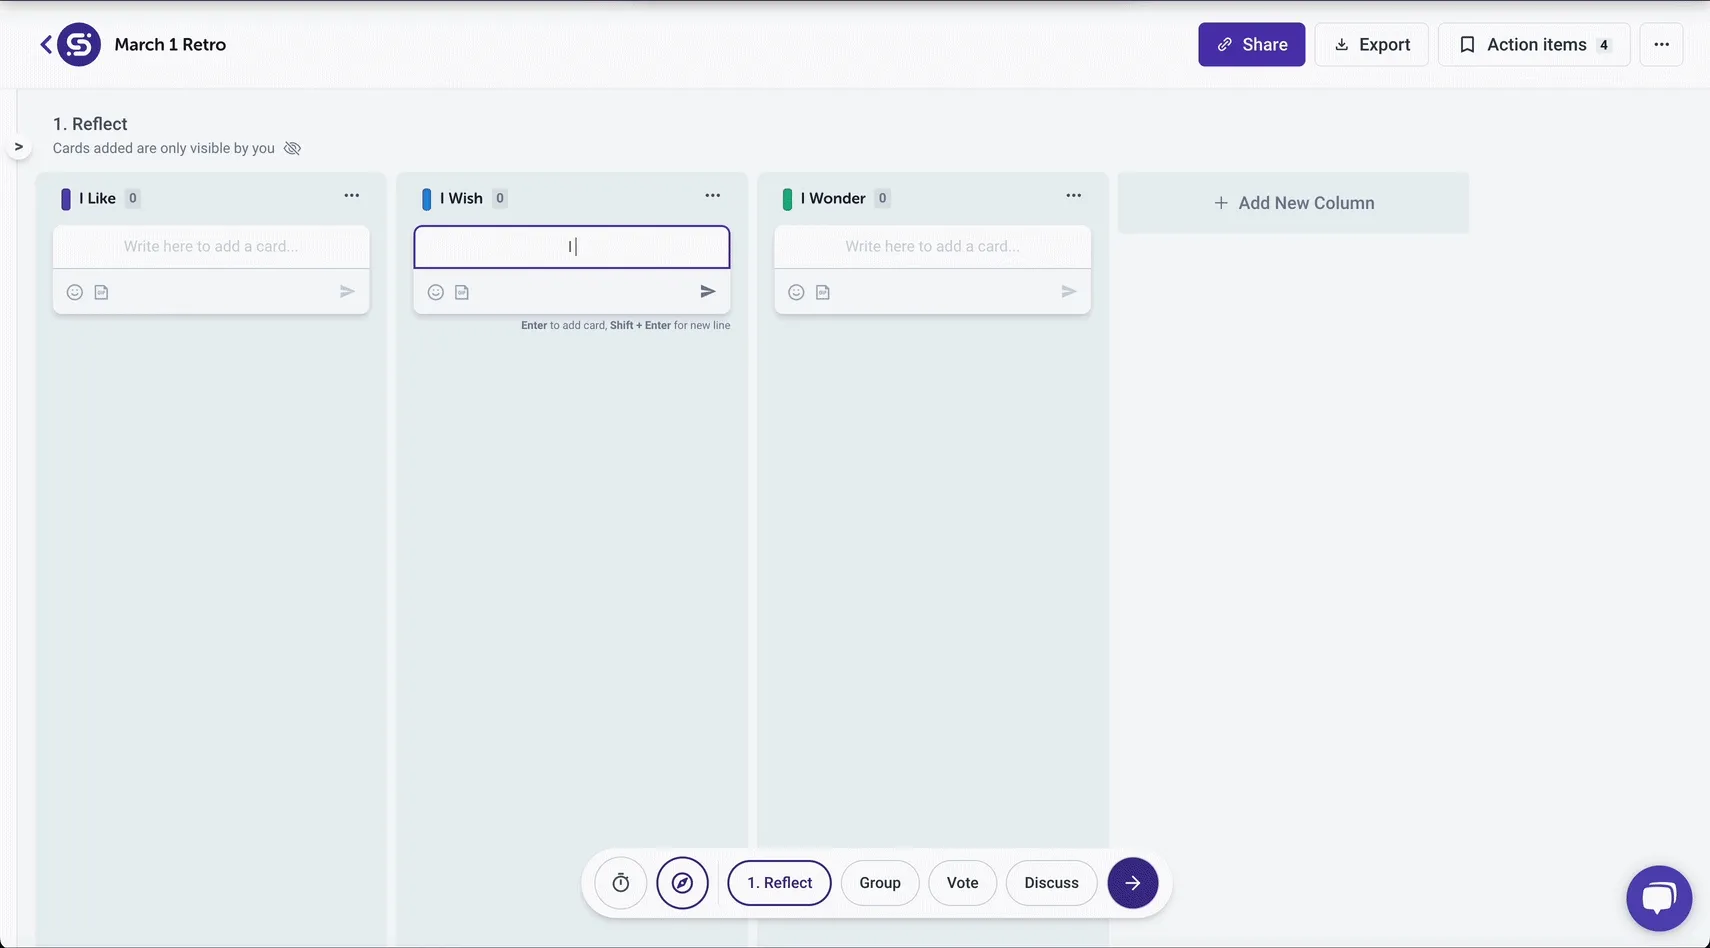Click the Share button
Image resolution: width=1710 pixels, height=948 pixels.
[1251, 44]
